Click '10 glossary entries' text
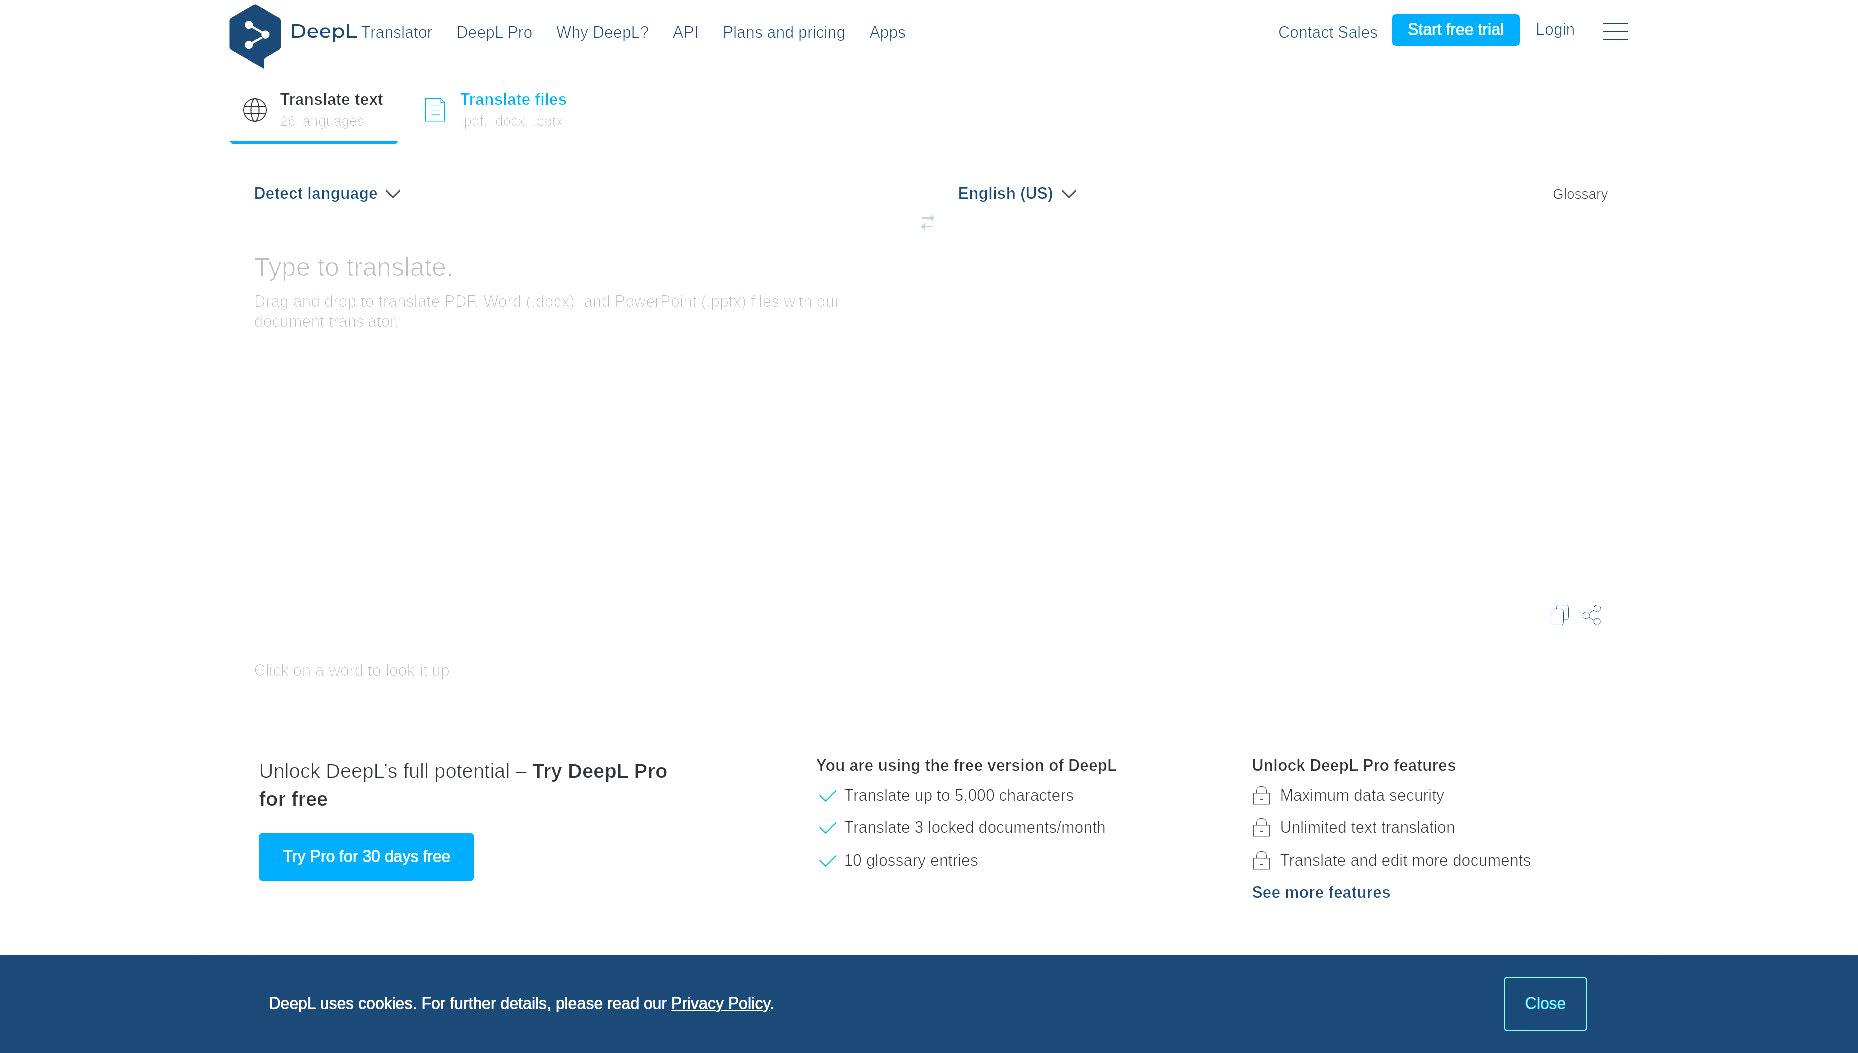This screenshot has width=1858, height=1053. (x=911, y=861)
